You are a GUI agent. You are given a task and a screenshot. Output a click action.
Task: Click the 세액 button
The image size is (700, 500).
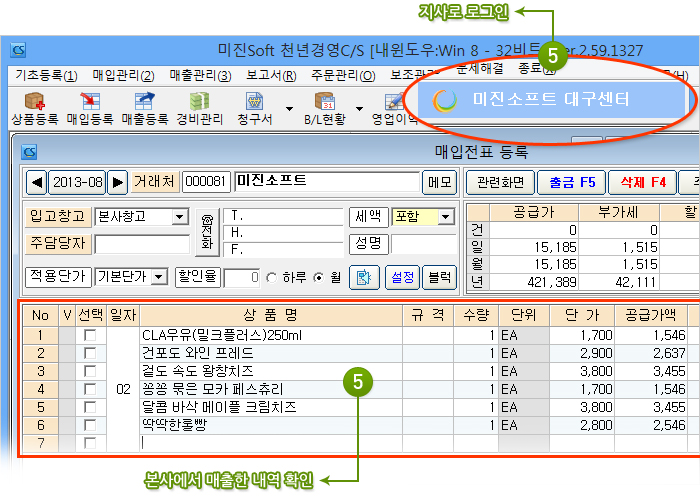368,217
